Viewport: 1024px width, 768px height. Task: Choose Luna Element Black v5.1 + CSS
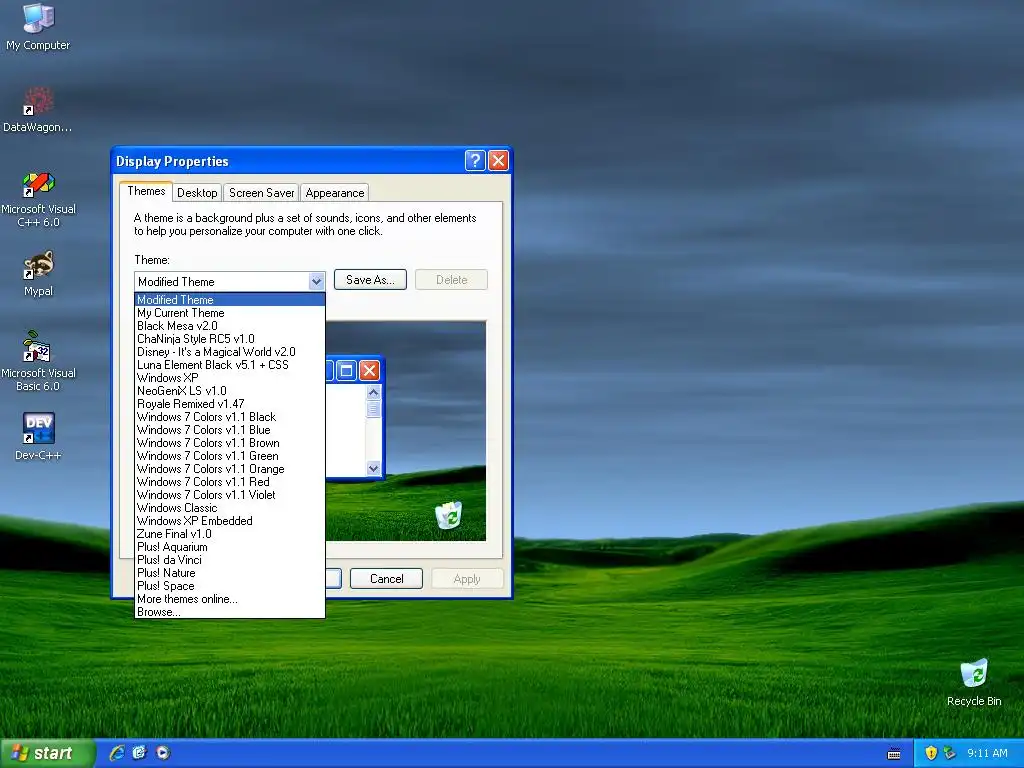(x=230, y=365)
